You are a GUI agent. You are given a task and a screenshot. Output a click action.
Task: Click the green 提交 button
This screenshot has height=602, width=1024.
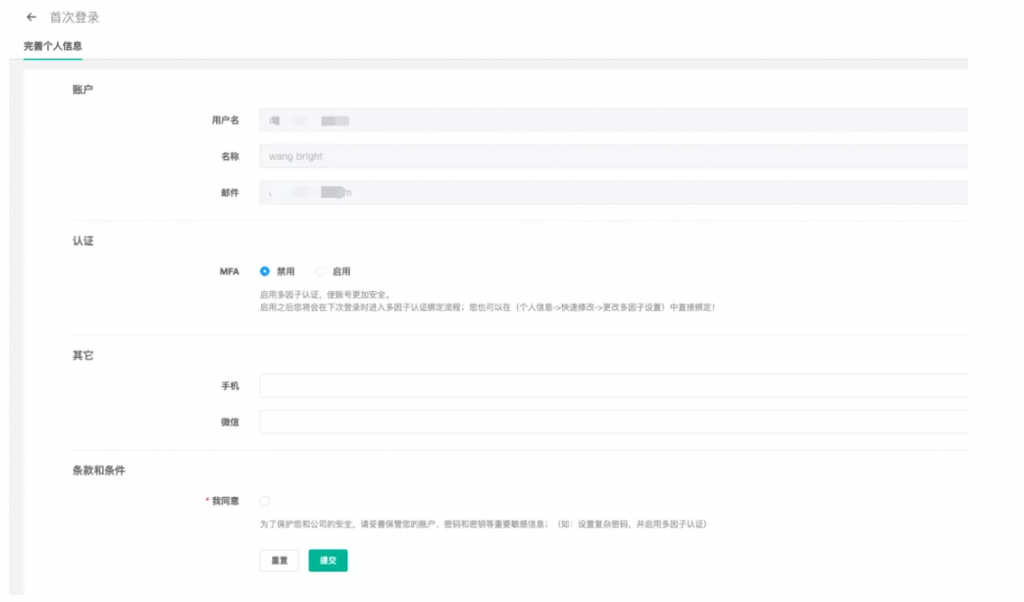pos(328,560)
